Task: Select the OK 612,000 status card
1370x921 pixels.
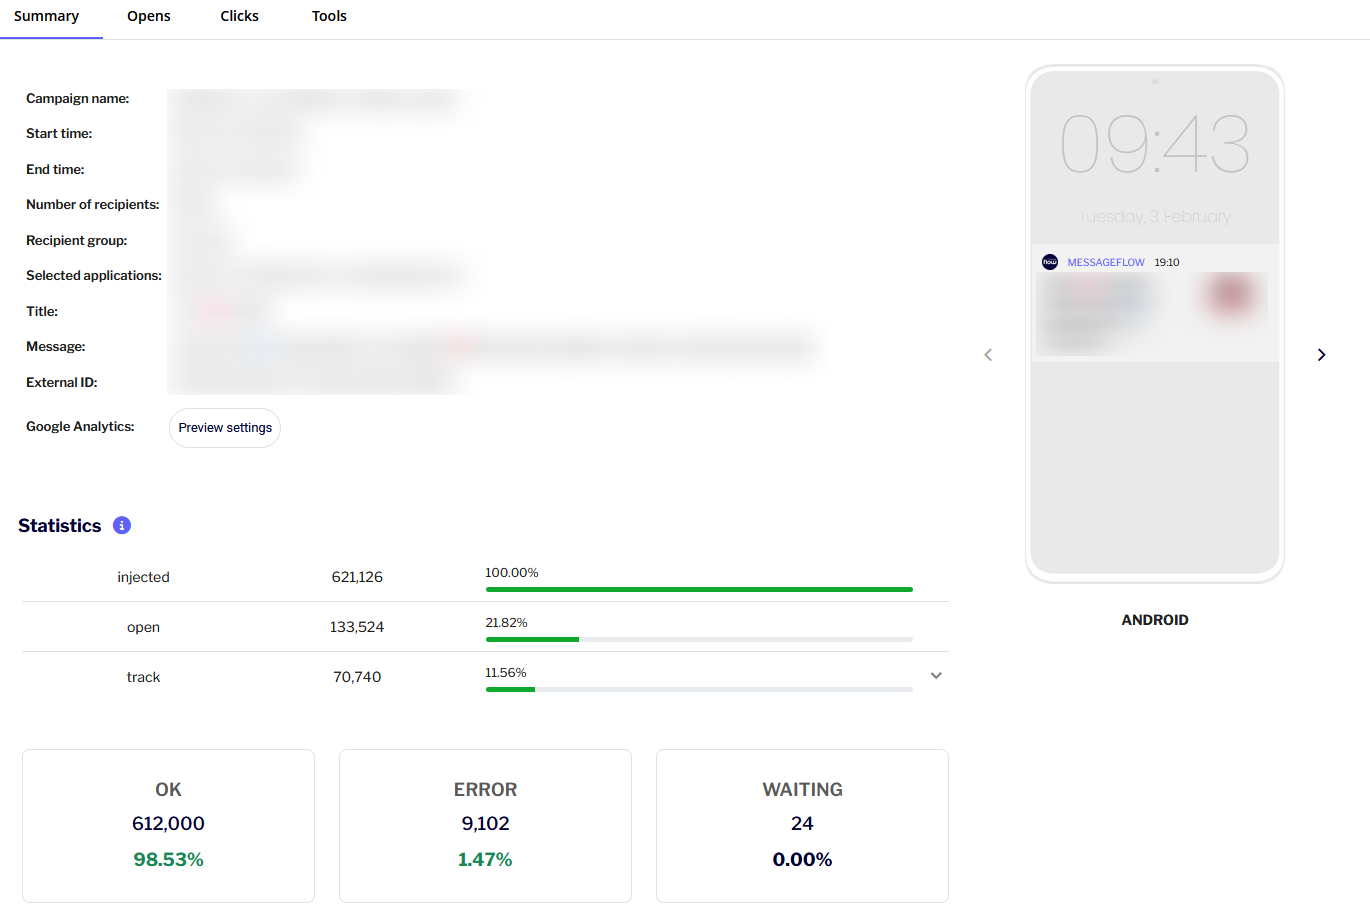Action: click(x=168, y=825)
